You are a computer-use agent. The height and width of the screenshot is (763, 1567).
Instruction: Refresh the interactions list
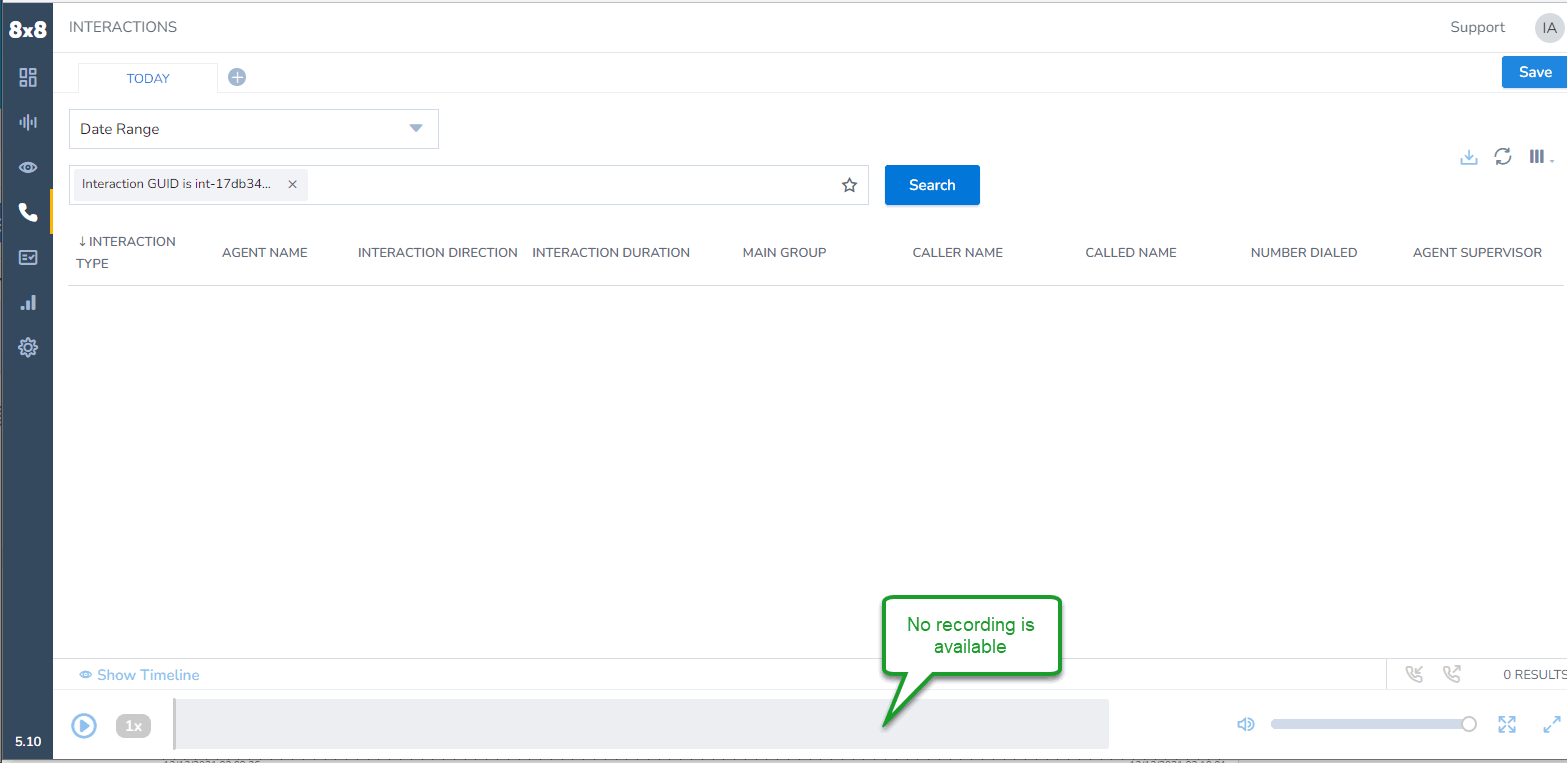(x=1503, y=156)
